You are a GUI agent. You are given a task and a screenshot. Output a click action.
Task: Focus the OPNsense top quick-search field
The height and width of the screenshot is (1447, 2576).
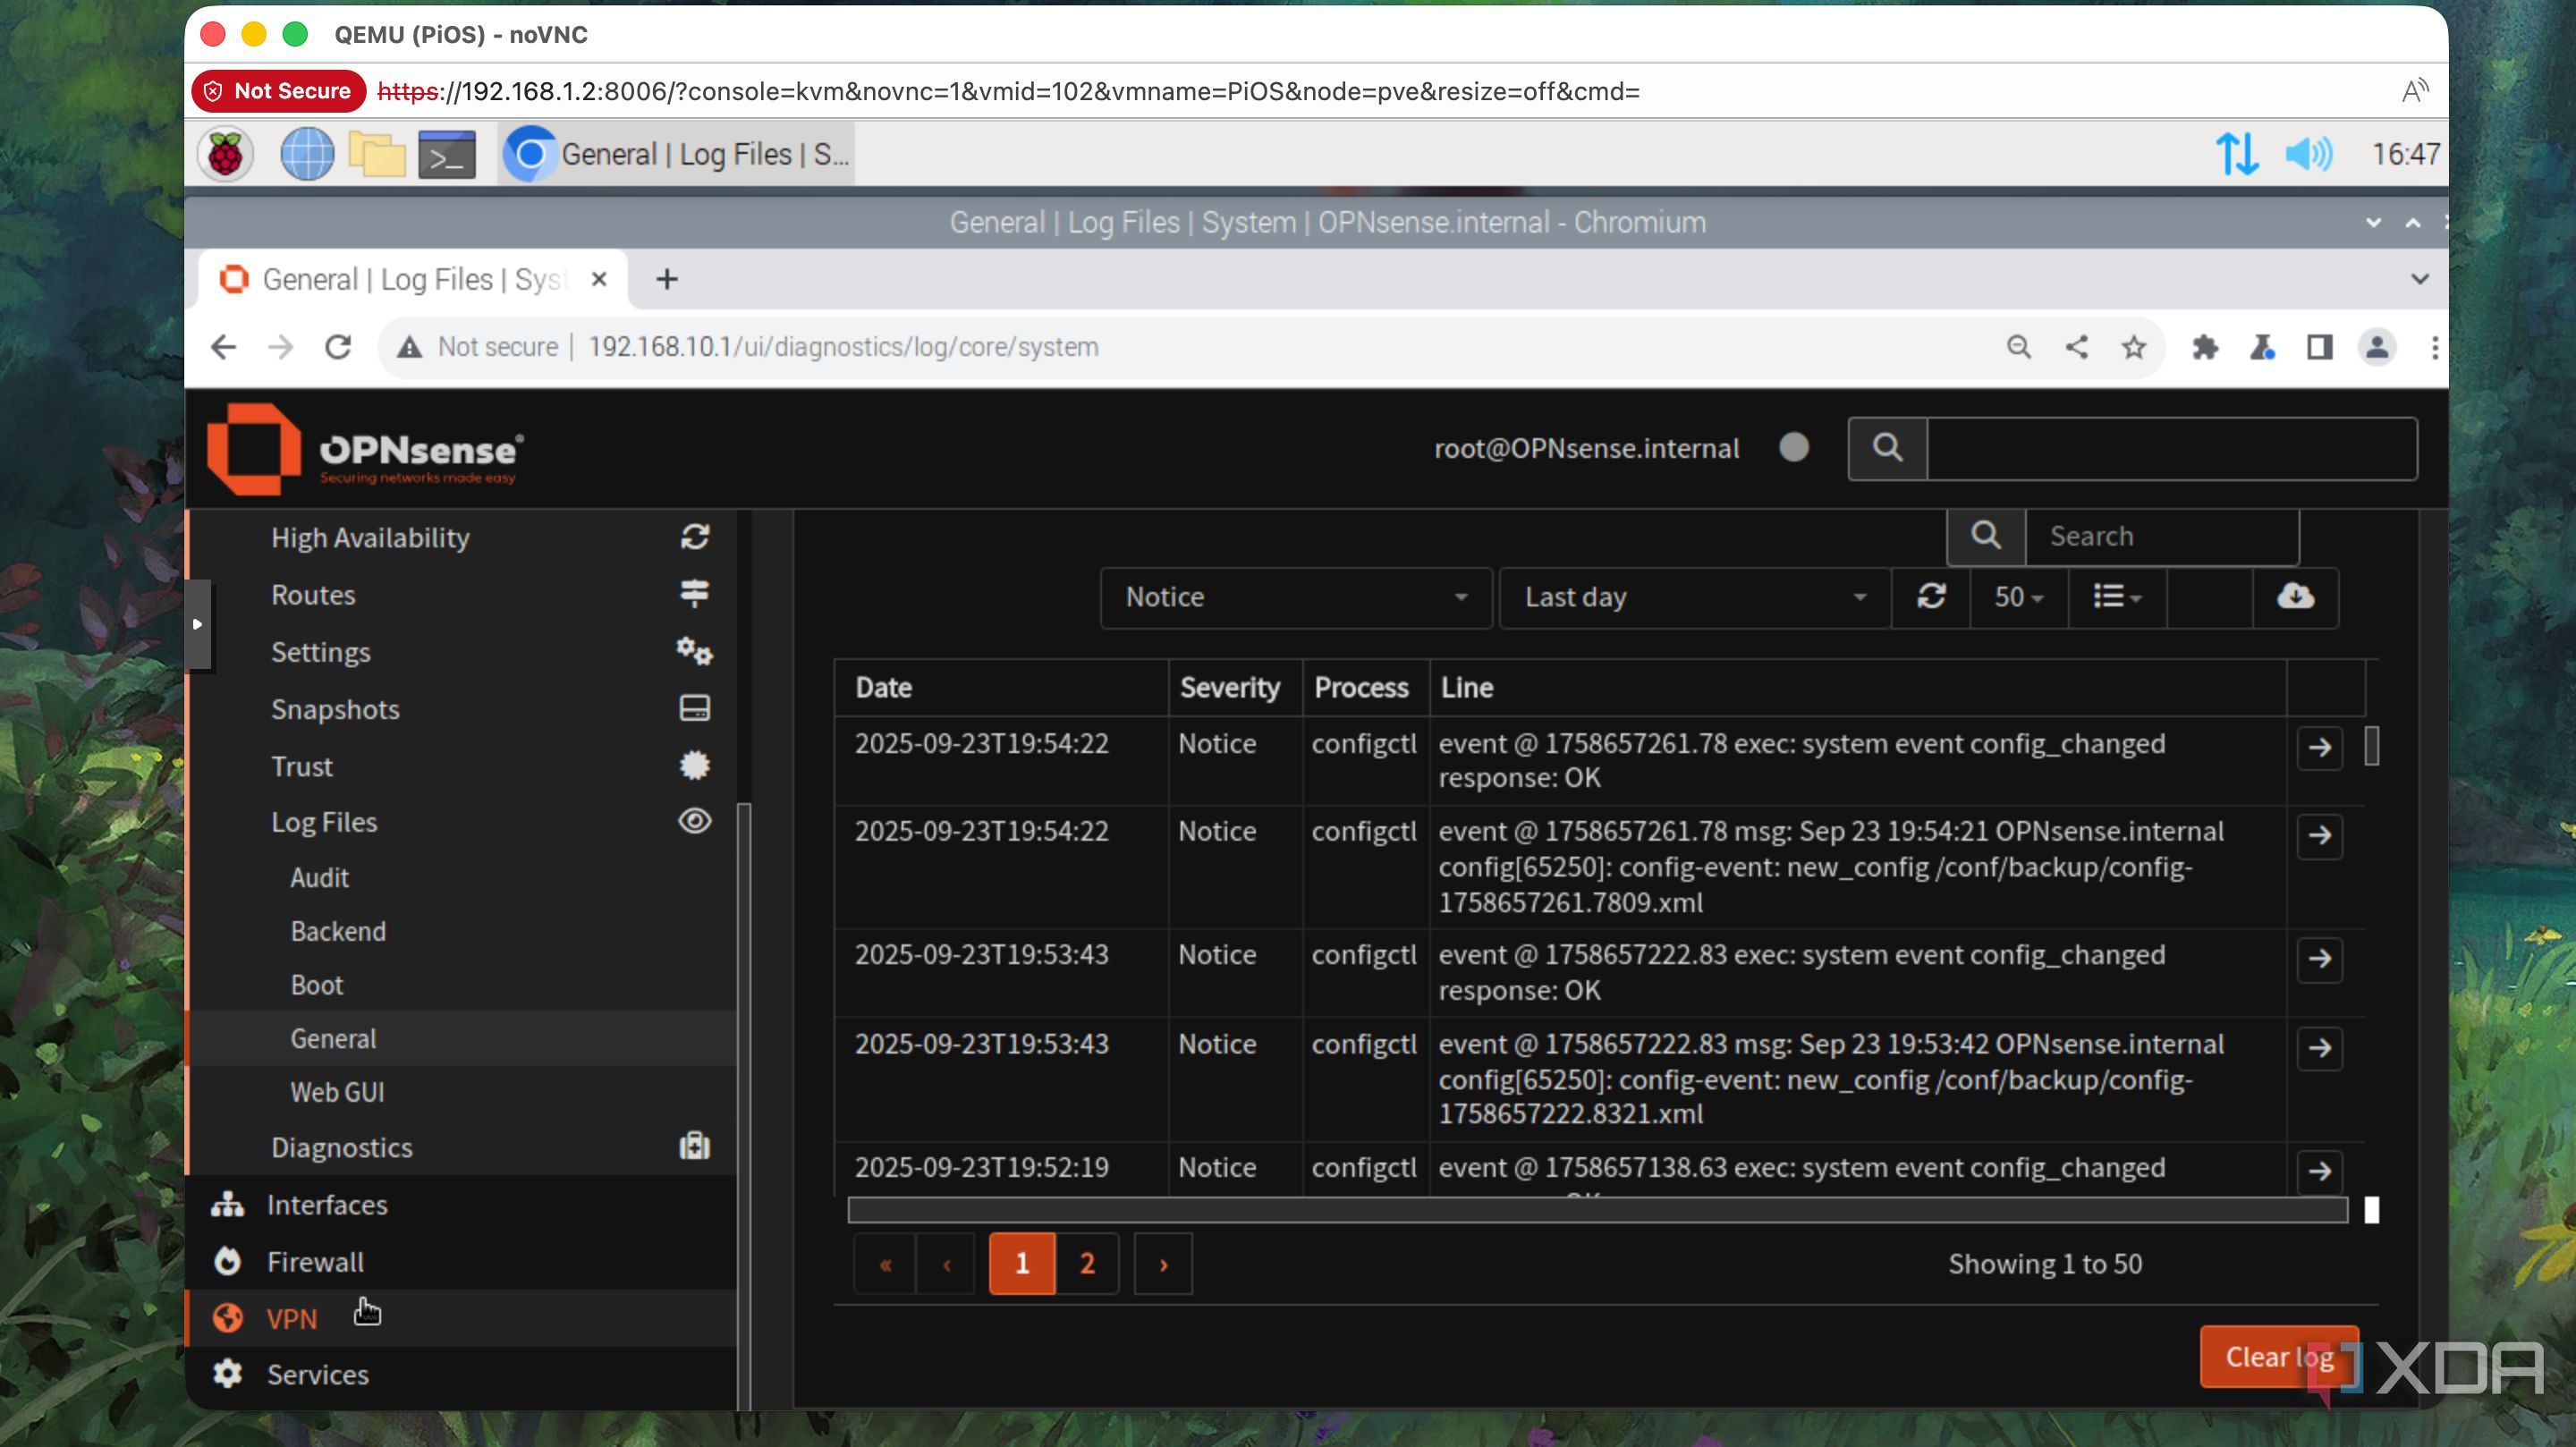(x=2171, y=449)
